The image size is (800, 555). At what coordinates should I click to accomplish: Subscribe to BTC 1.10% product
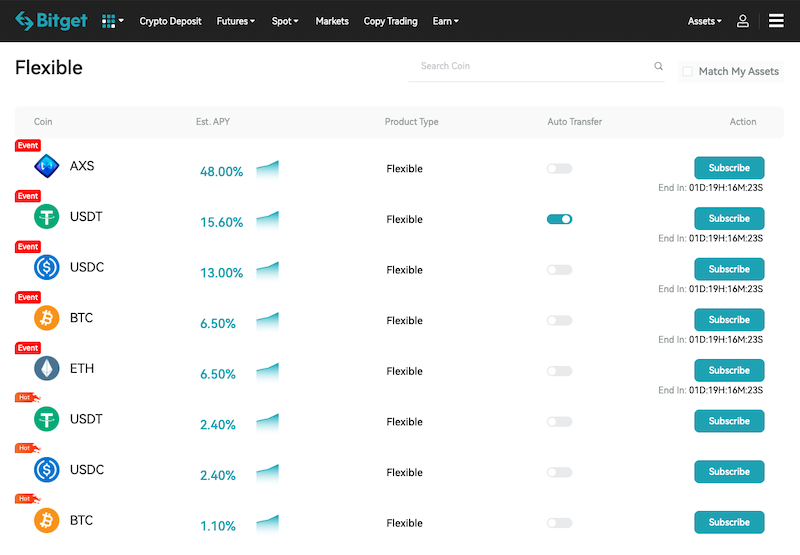point(729,522)
